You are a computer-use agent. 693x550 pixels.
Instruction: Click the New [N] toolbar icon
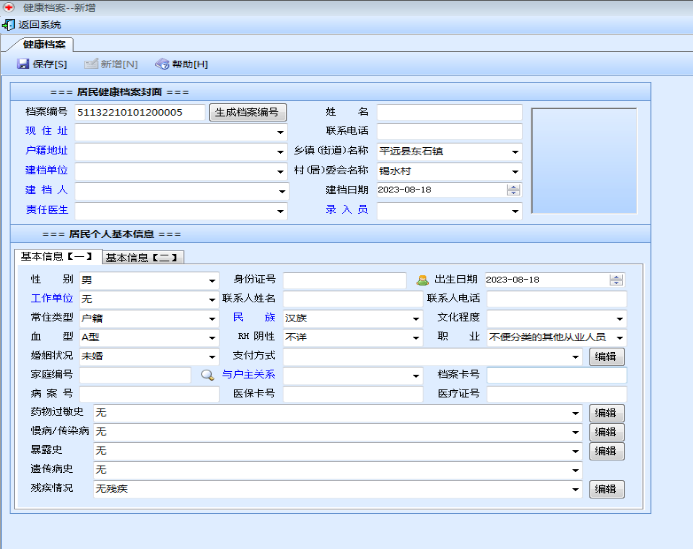point(92,64)
